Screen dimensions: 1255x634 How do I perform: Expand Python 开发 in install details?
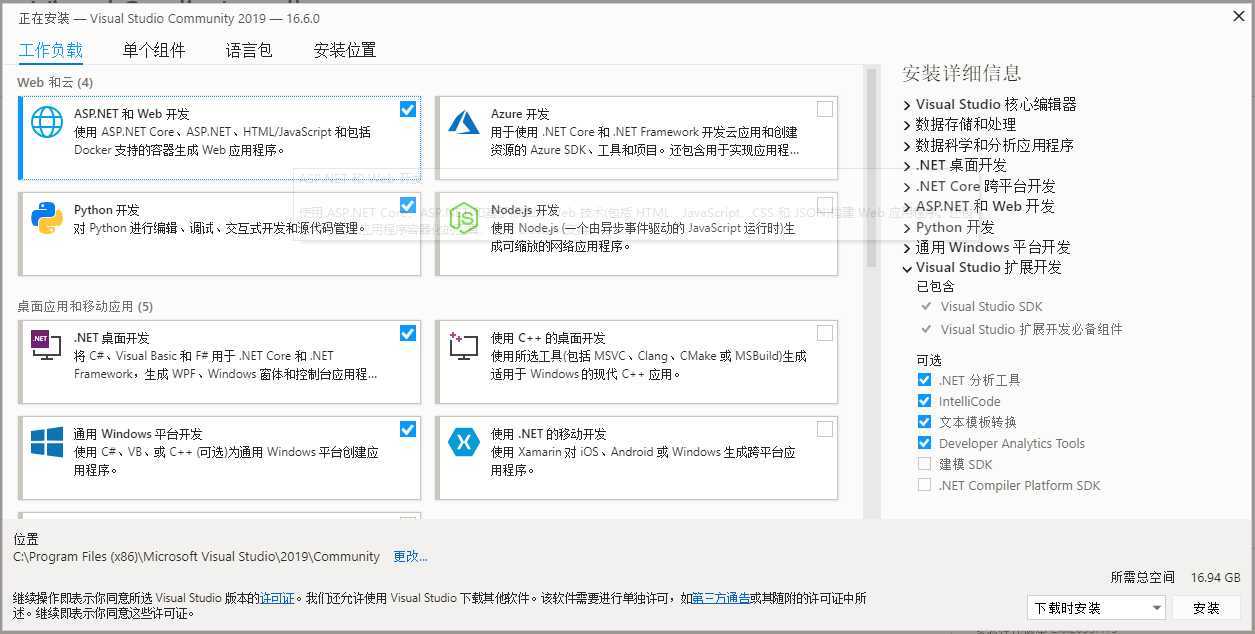tap(907, 228)
